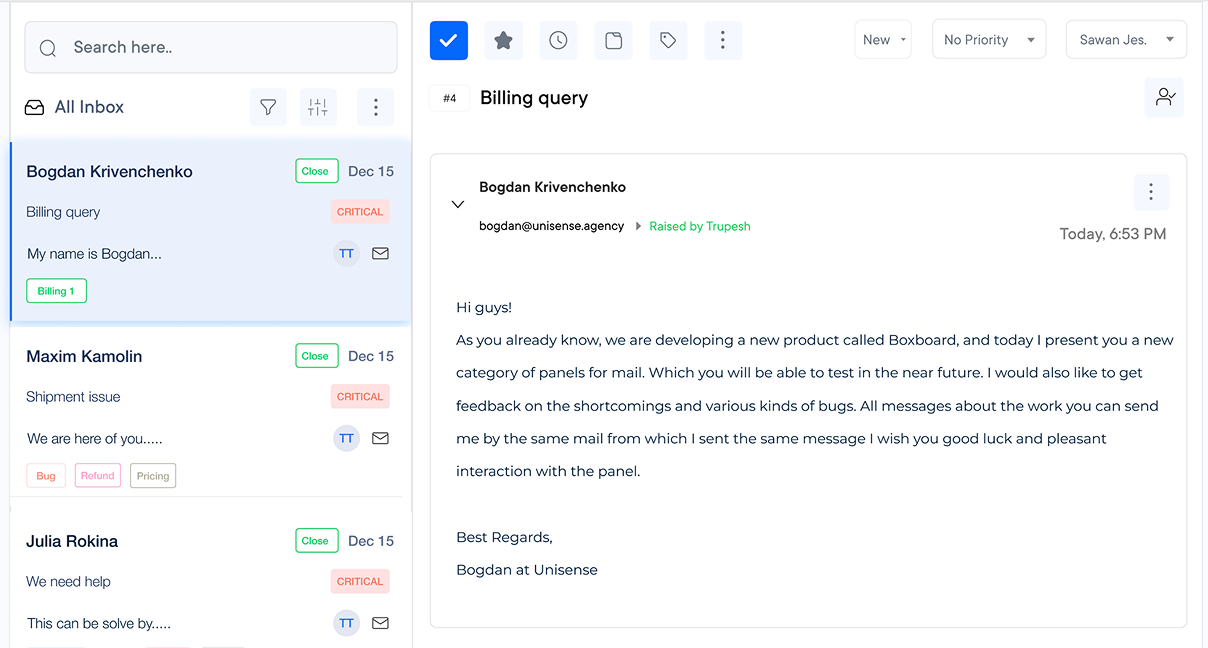Image resolution: width=1208 pixels, height=648 pixels.
Task: Click preview text My name is Bogdan...
Action: click(94, 254)
